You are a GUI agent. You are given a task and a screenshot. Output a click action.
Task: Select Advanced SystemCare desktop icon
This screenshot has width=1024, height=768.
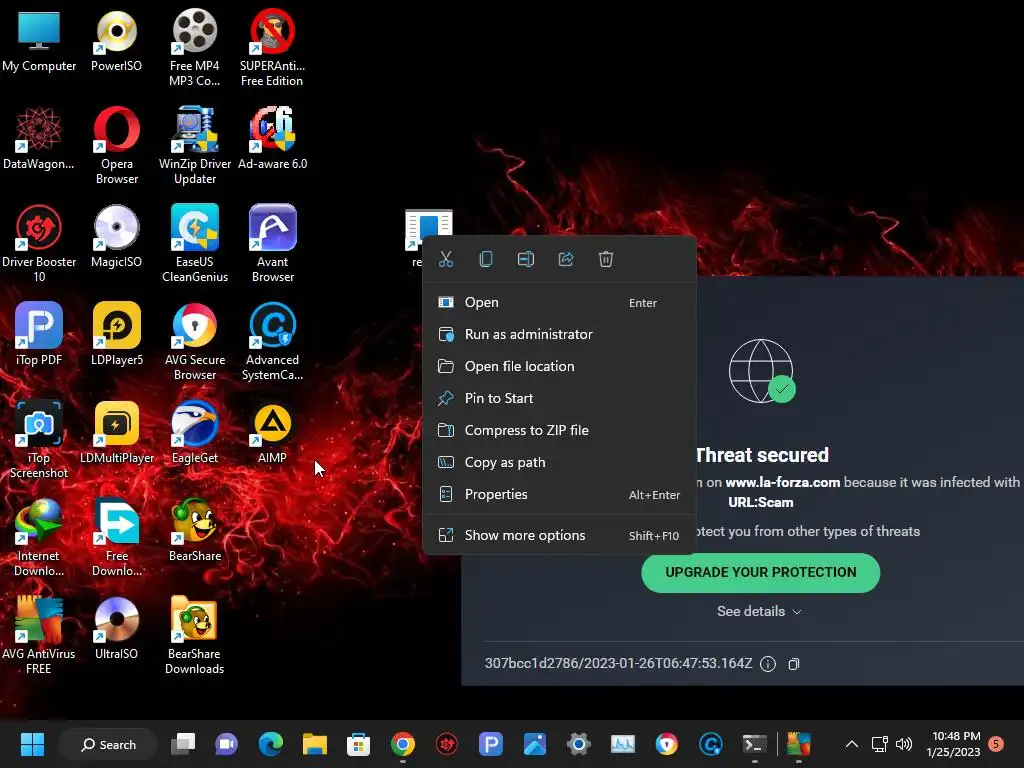[272, 342]
